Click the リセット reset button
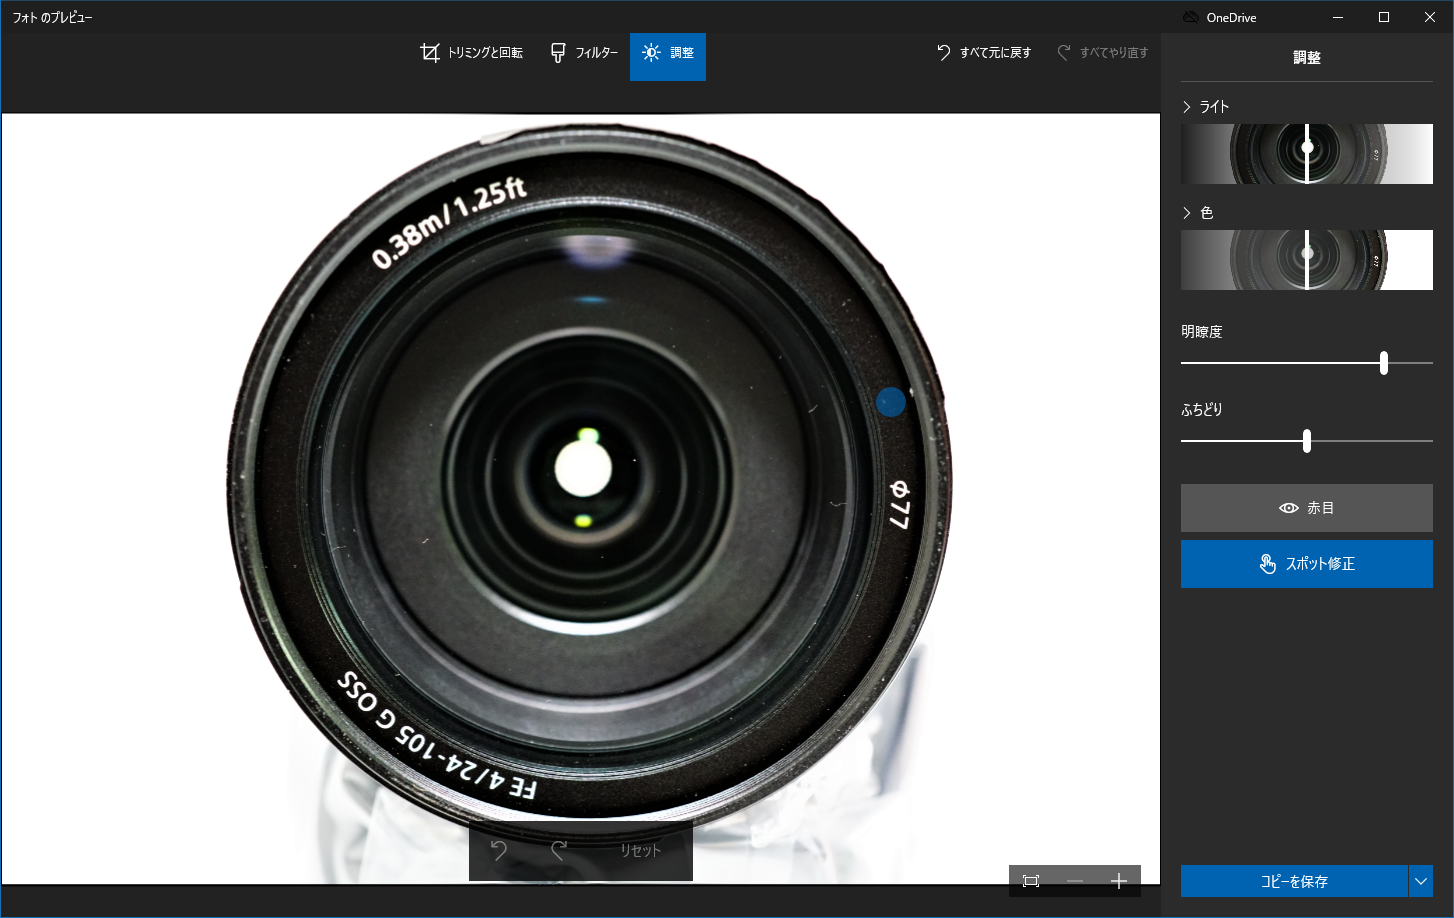The height and width of the screenshot is (918, 1454). (640, 851)
